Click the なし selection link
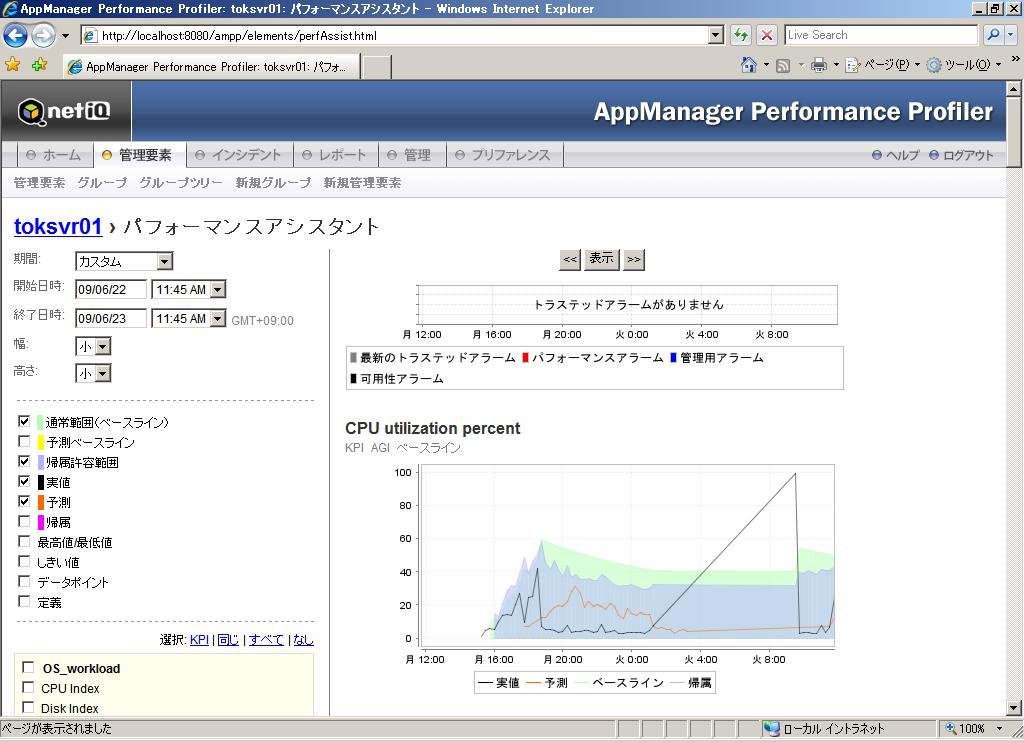Image resolution: width=1024 pixels, height=742 pixels. [x=303, y=640]
